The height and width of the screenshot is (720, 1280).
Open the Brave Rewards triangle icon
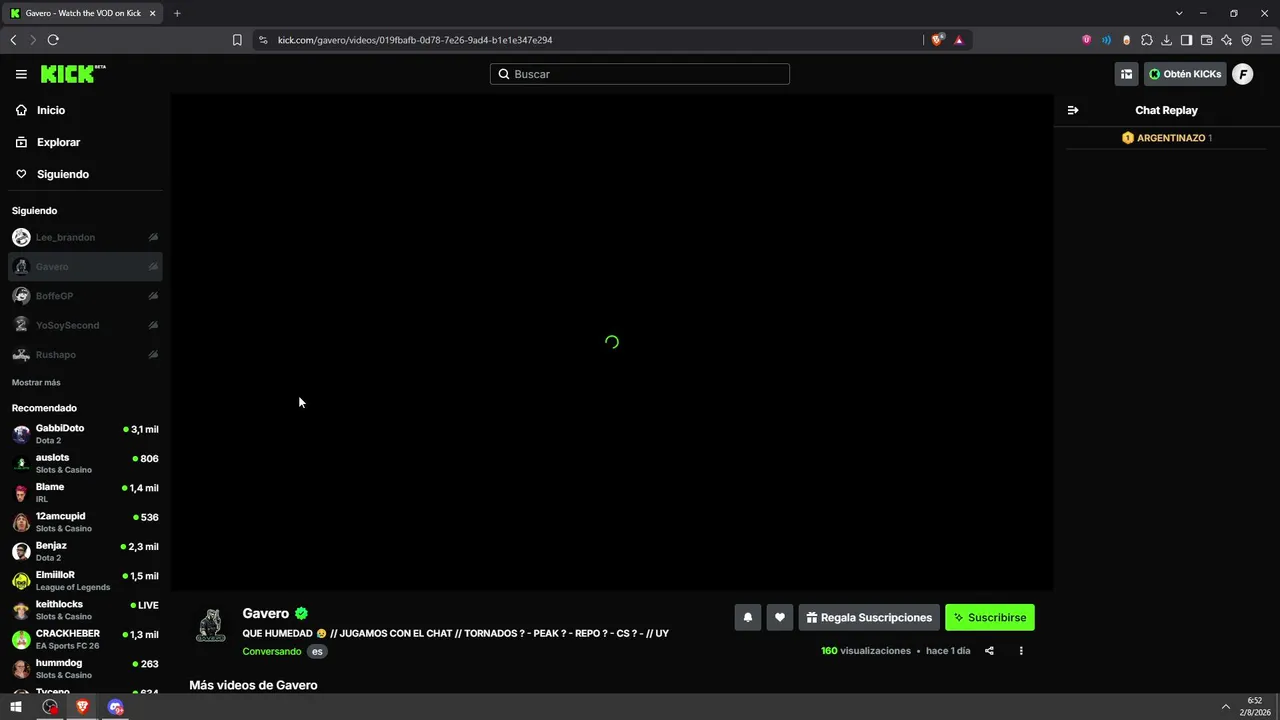[959, 40]
